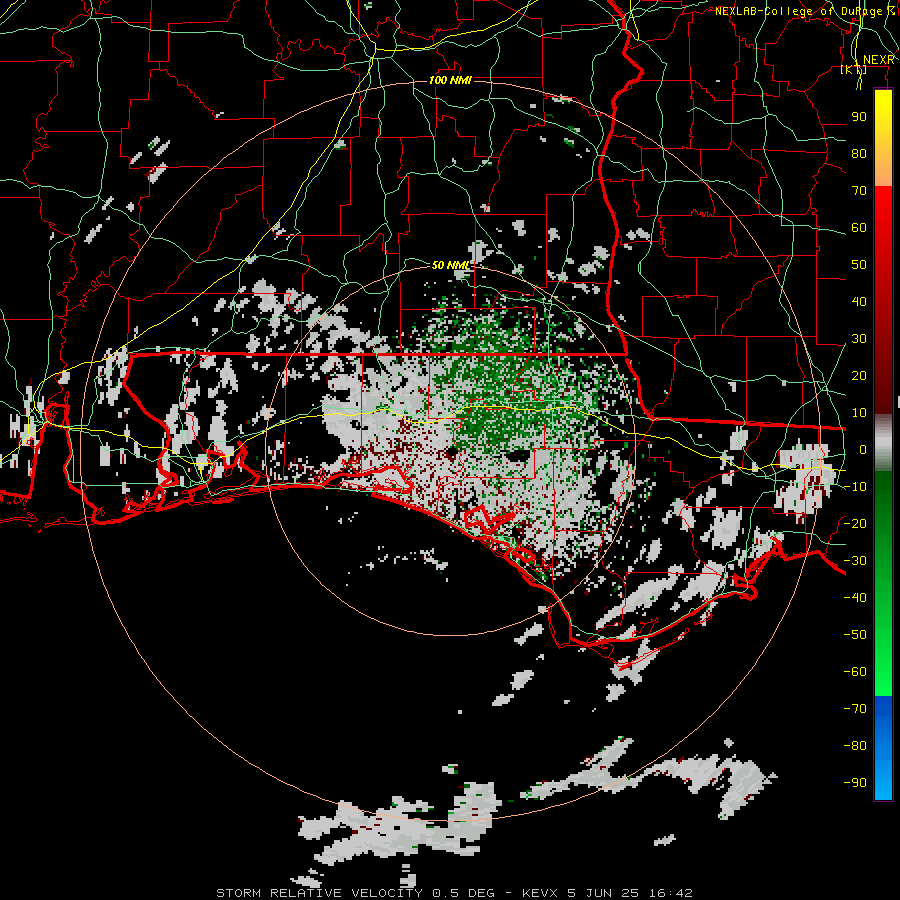This screenshot has height=900, width=900.
Task: Click the 10 value on velocity scale
Action: (x=859, y=413)
